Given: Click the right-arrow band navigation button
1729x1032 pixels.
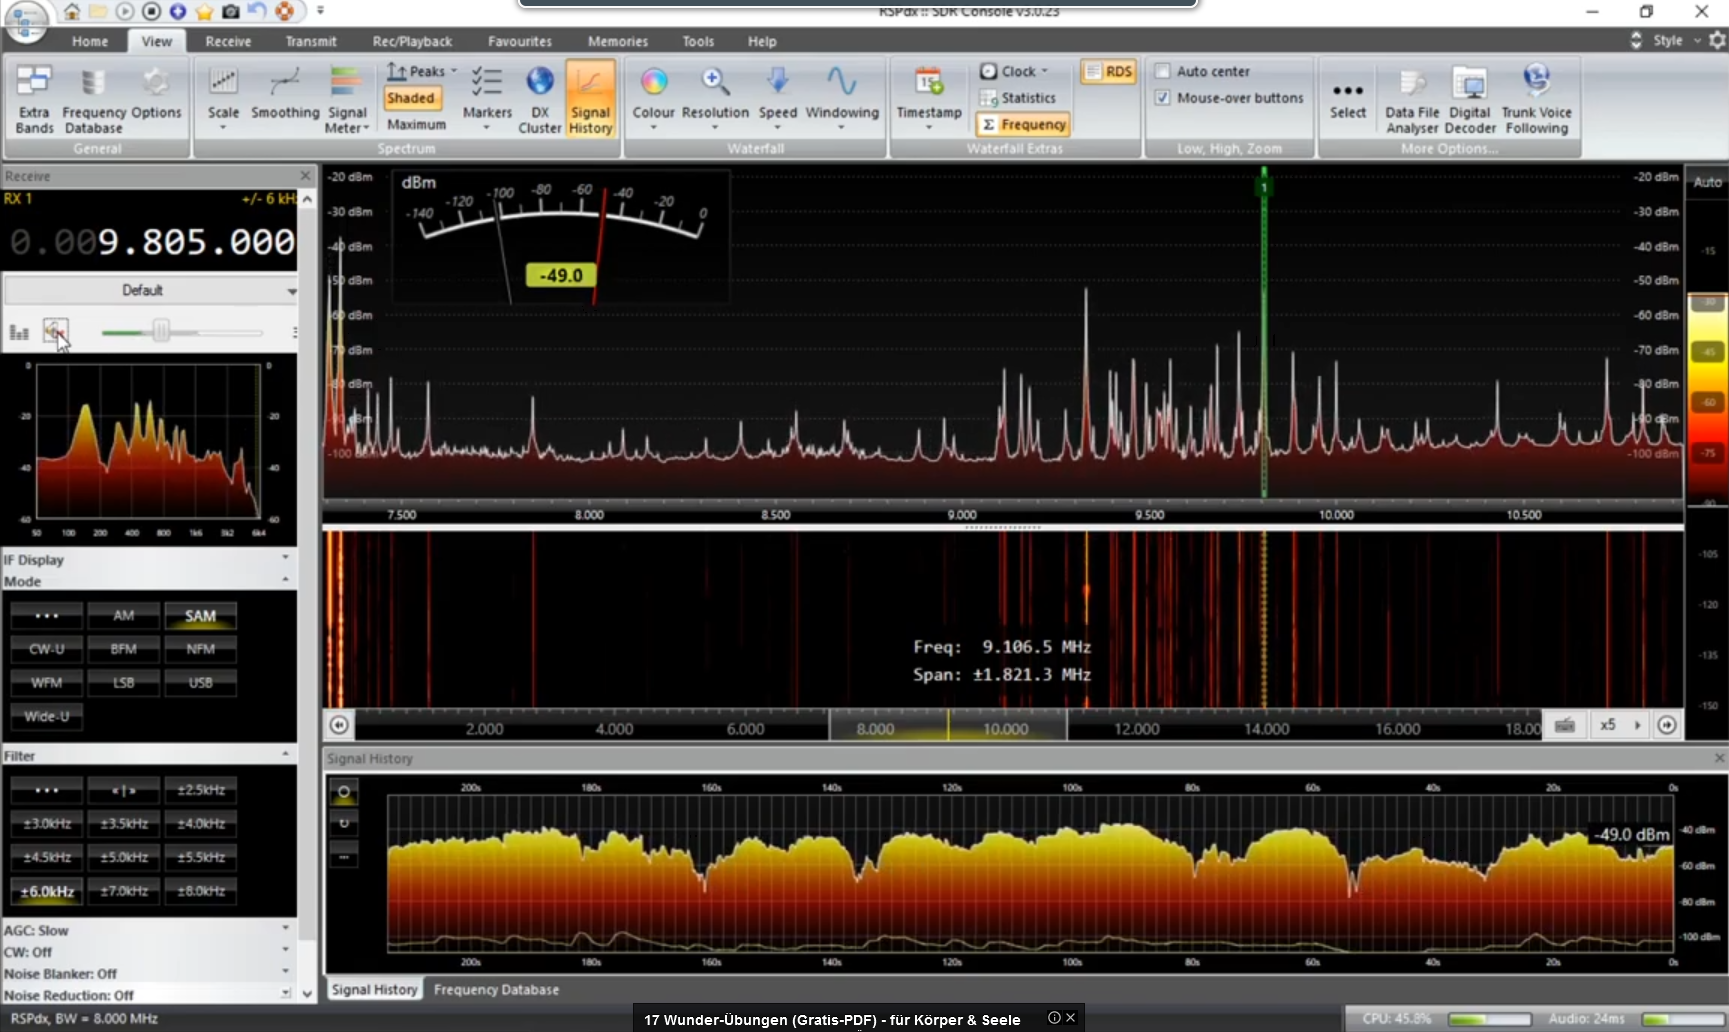Looking at the screenshot, I should (1667, 725).
